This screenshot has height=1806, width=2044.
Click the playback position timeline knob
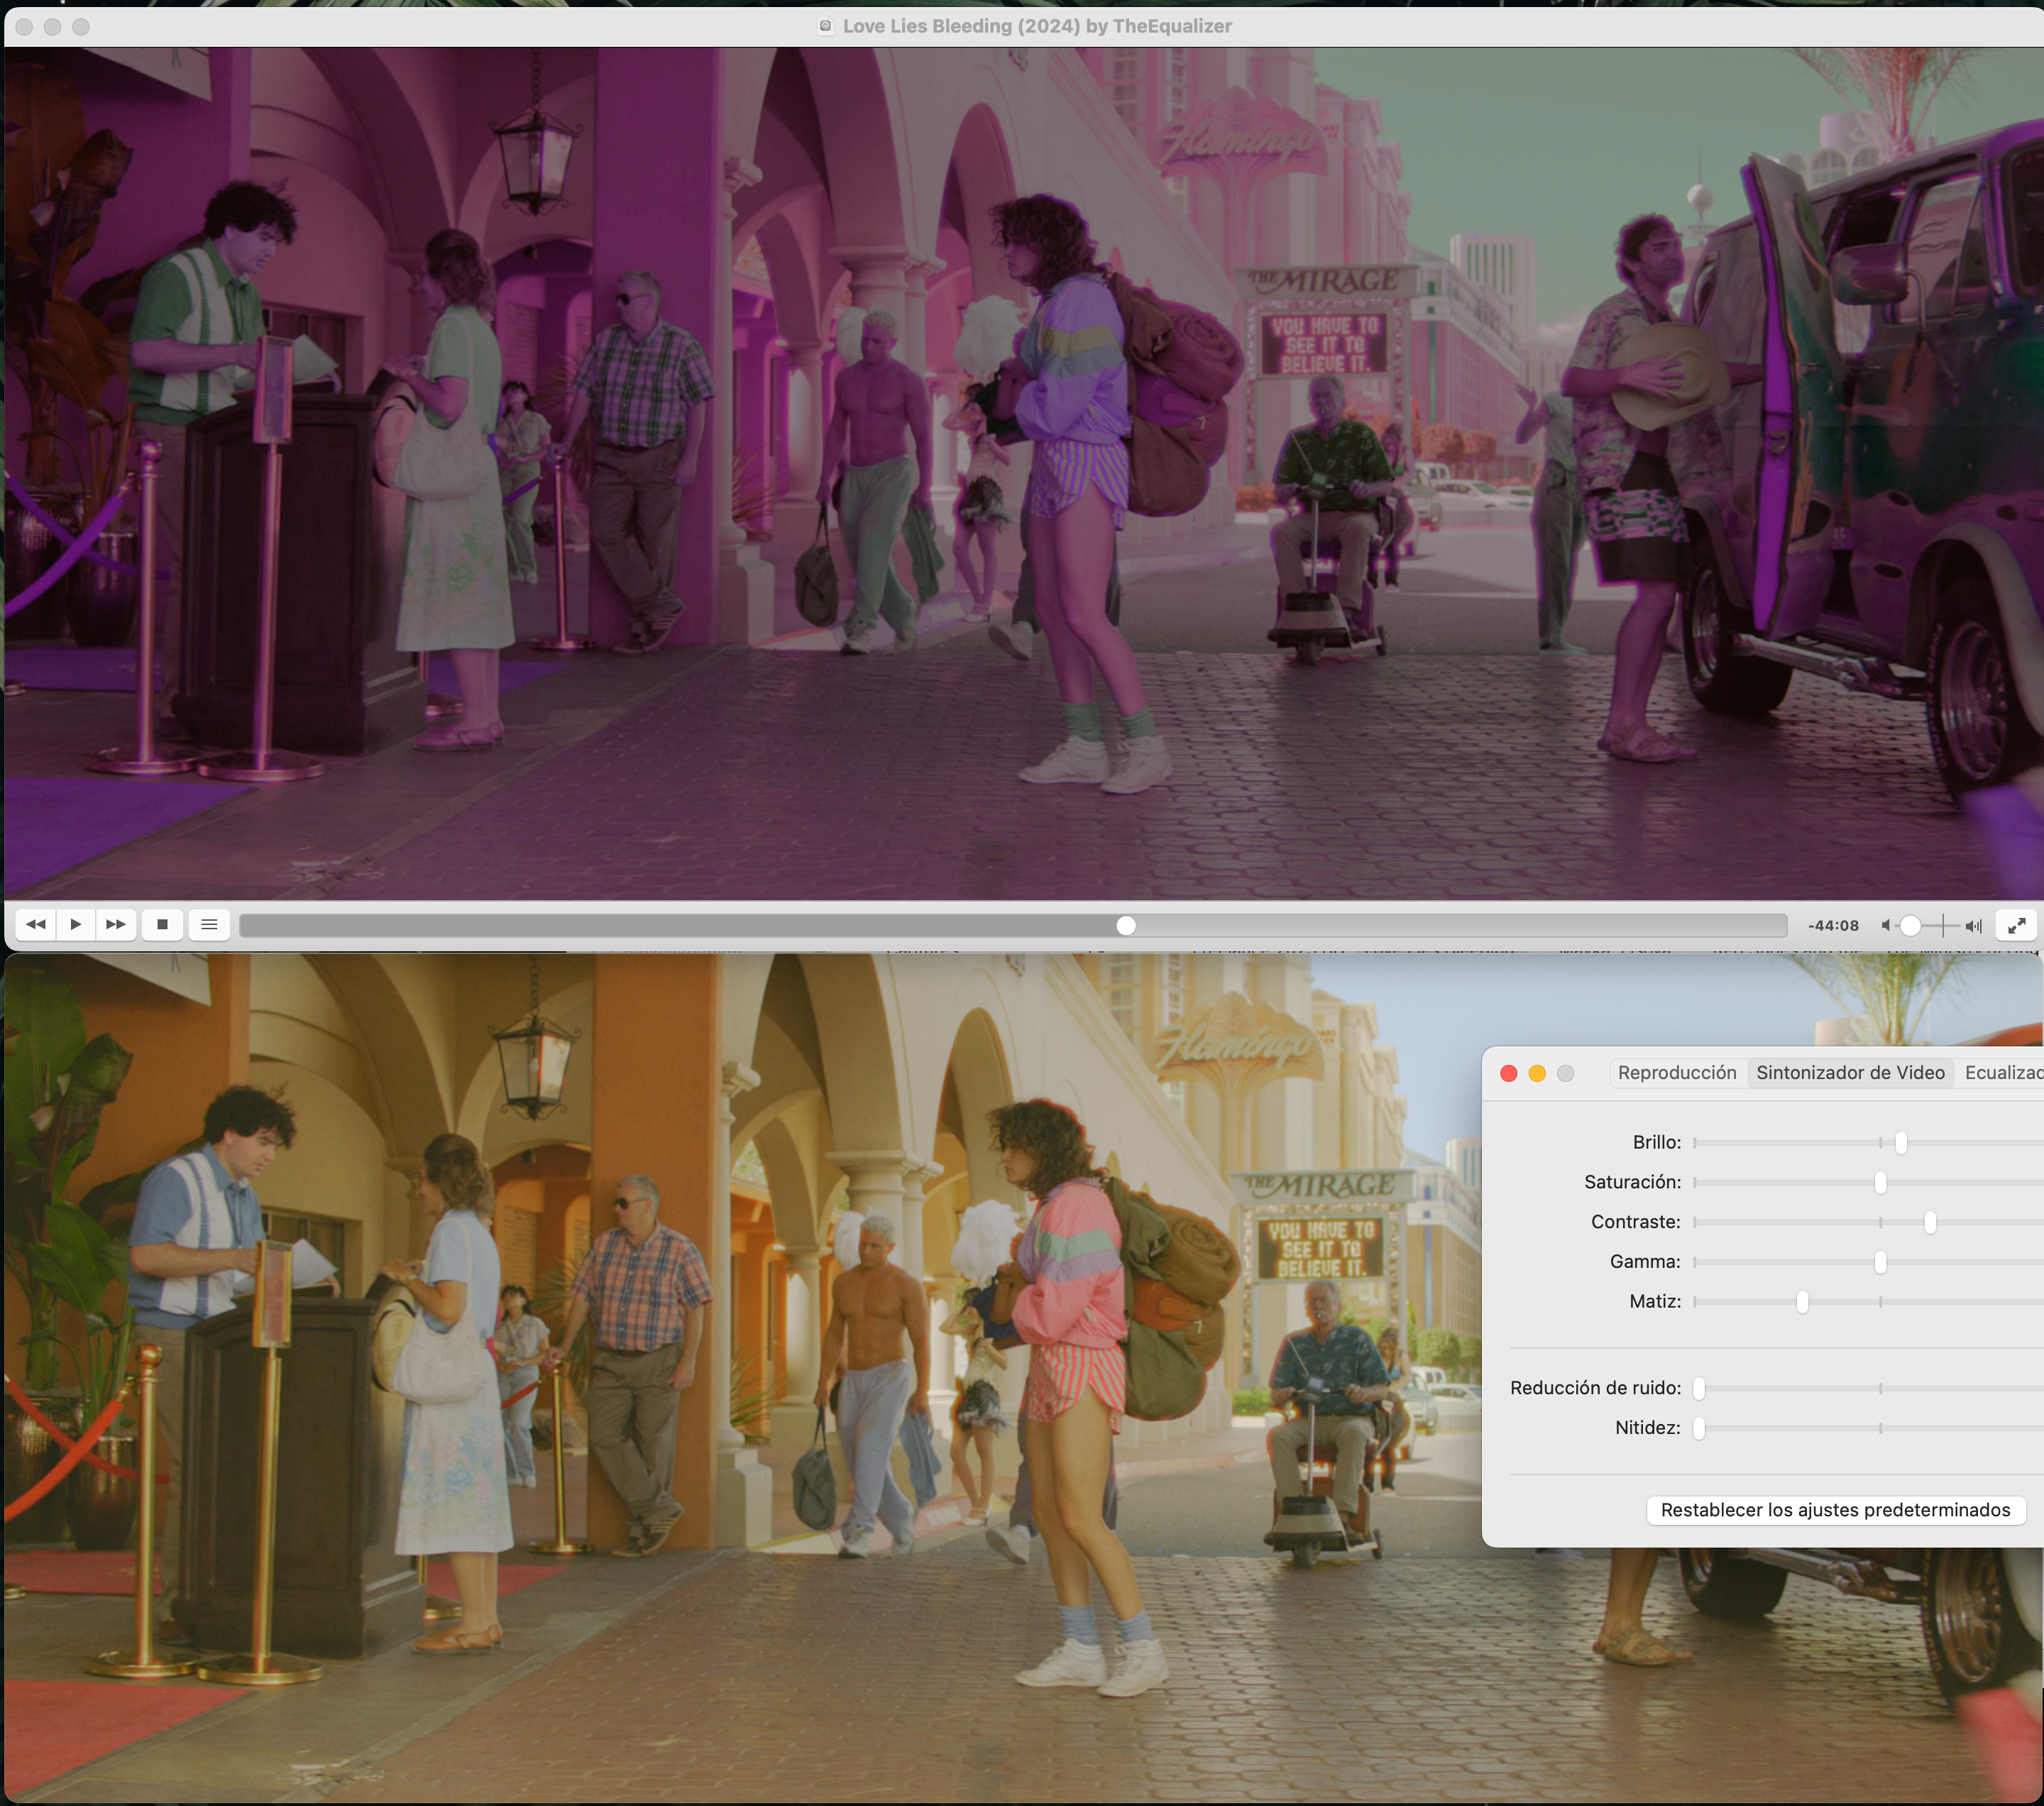[1126, 926]
